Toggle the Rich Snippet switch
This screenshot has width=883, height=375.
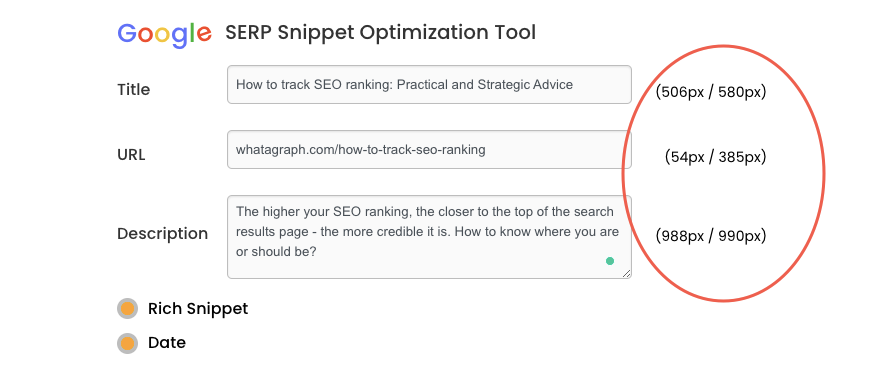(127, 309)
